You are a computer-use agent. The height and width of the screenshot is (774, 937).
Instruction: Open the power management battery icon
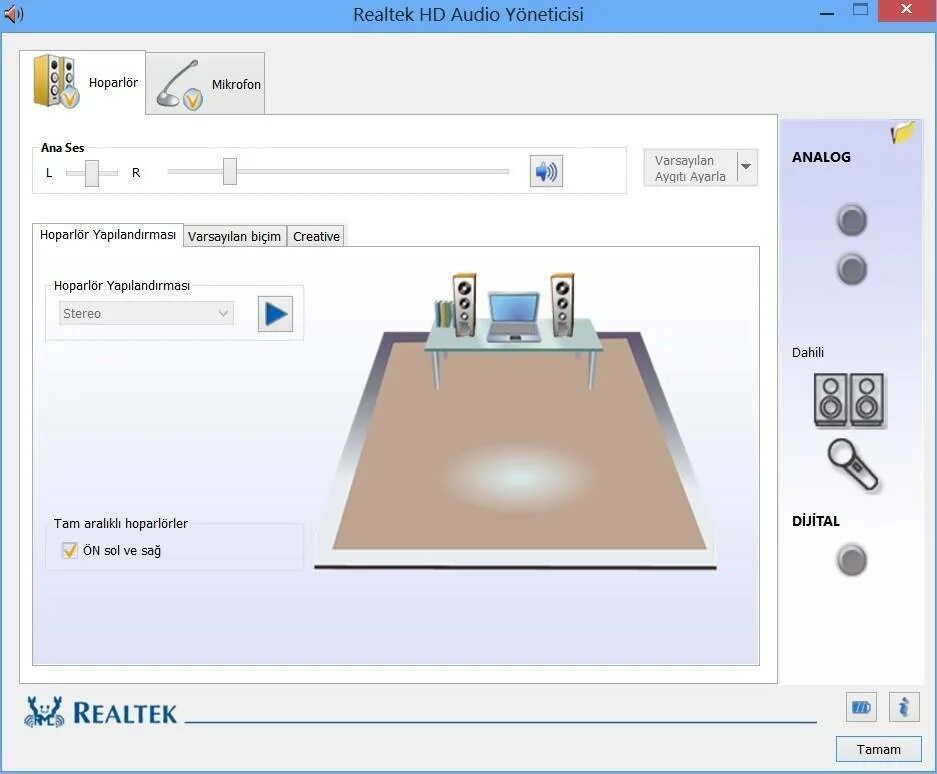coord(861,708)
